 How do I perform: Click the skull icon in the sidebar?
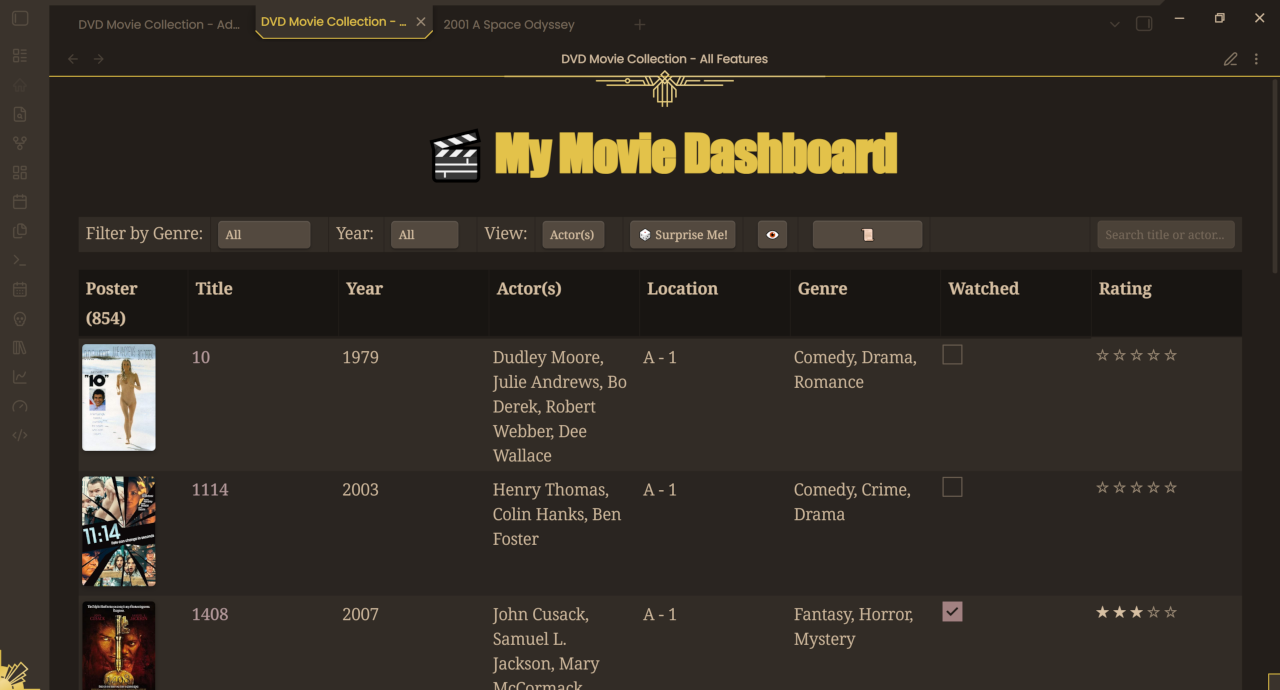point(20,317)
